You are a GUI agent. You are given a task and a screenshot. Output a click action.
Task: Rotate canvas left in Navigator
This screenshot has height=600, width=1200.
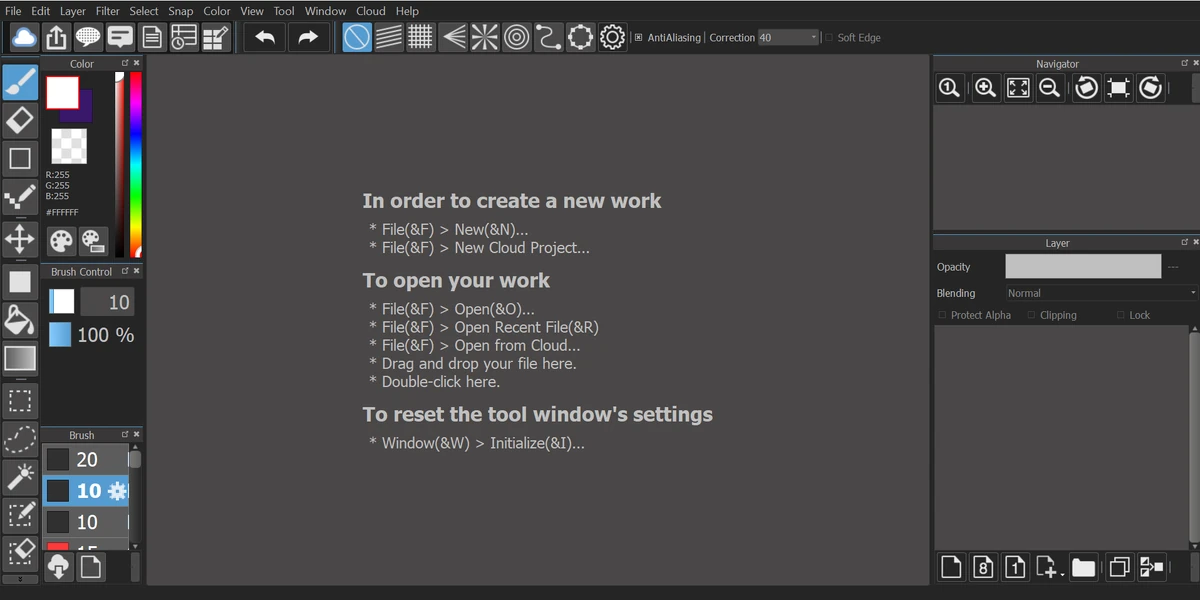pyautogui.click(x=1086, y=88)
